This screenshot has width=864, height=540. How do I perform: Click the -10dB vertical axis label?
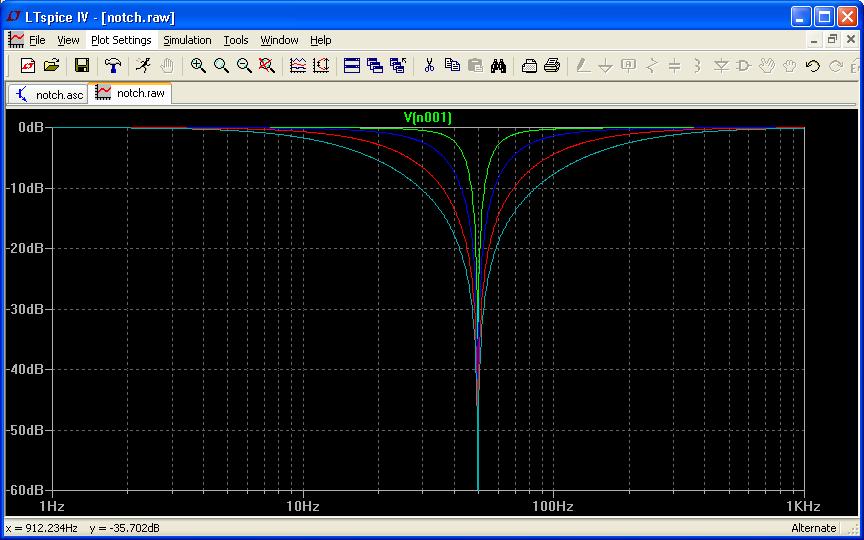coord(25,188)
